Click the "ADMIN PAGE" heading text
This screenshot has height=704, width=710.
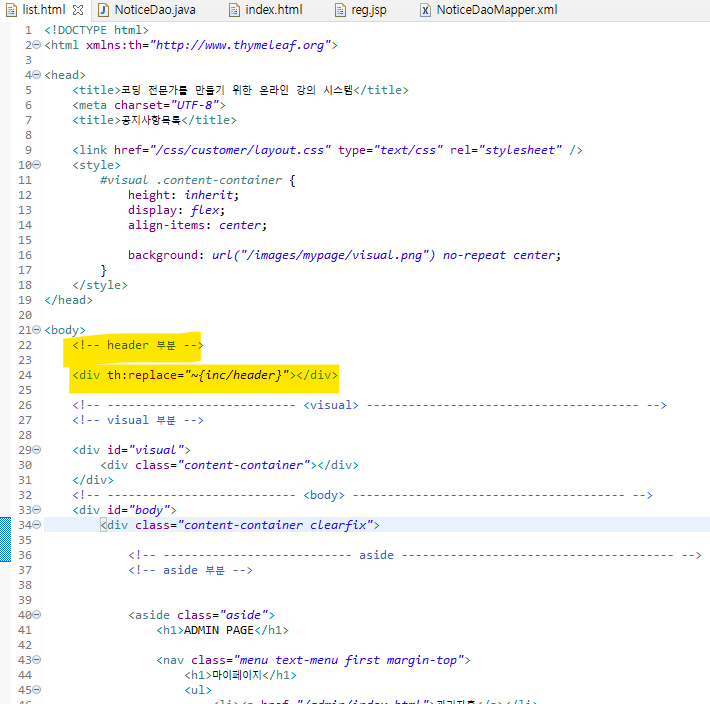[219, 630]
